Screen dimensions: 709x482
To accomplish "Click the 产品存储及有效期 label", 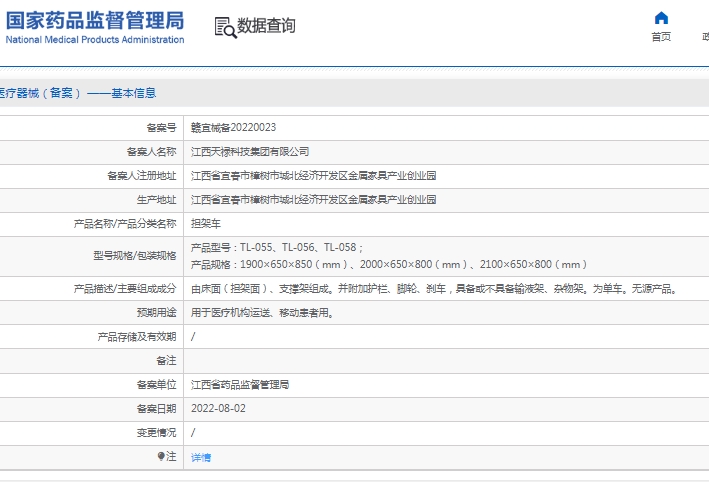I will [x=137, y=337].
